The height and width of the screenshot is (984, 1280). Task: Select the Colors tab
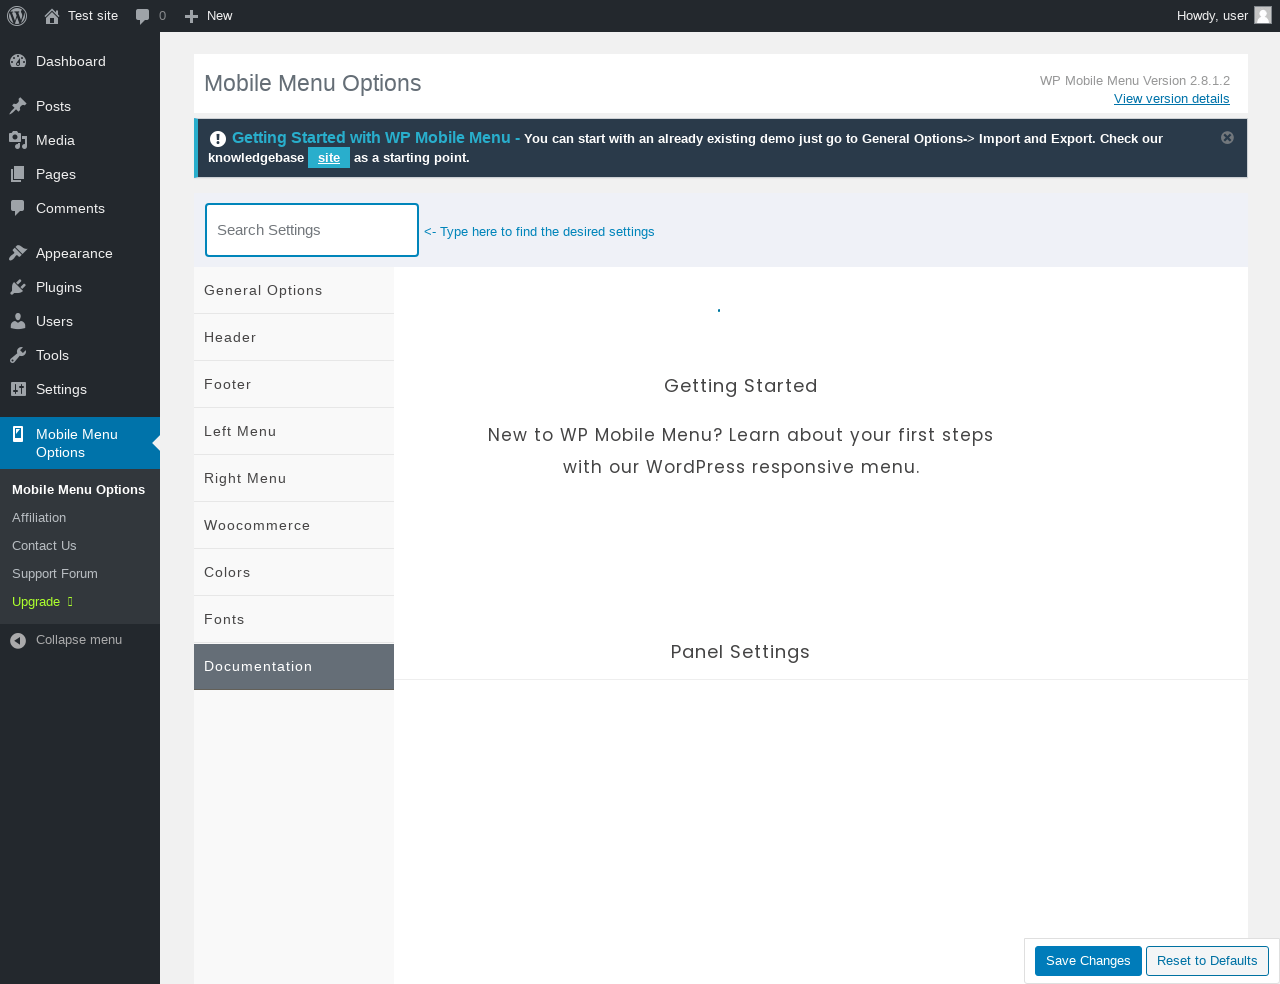(x=294, y=572)
